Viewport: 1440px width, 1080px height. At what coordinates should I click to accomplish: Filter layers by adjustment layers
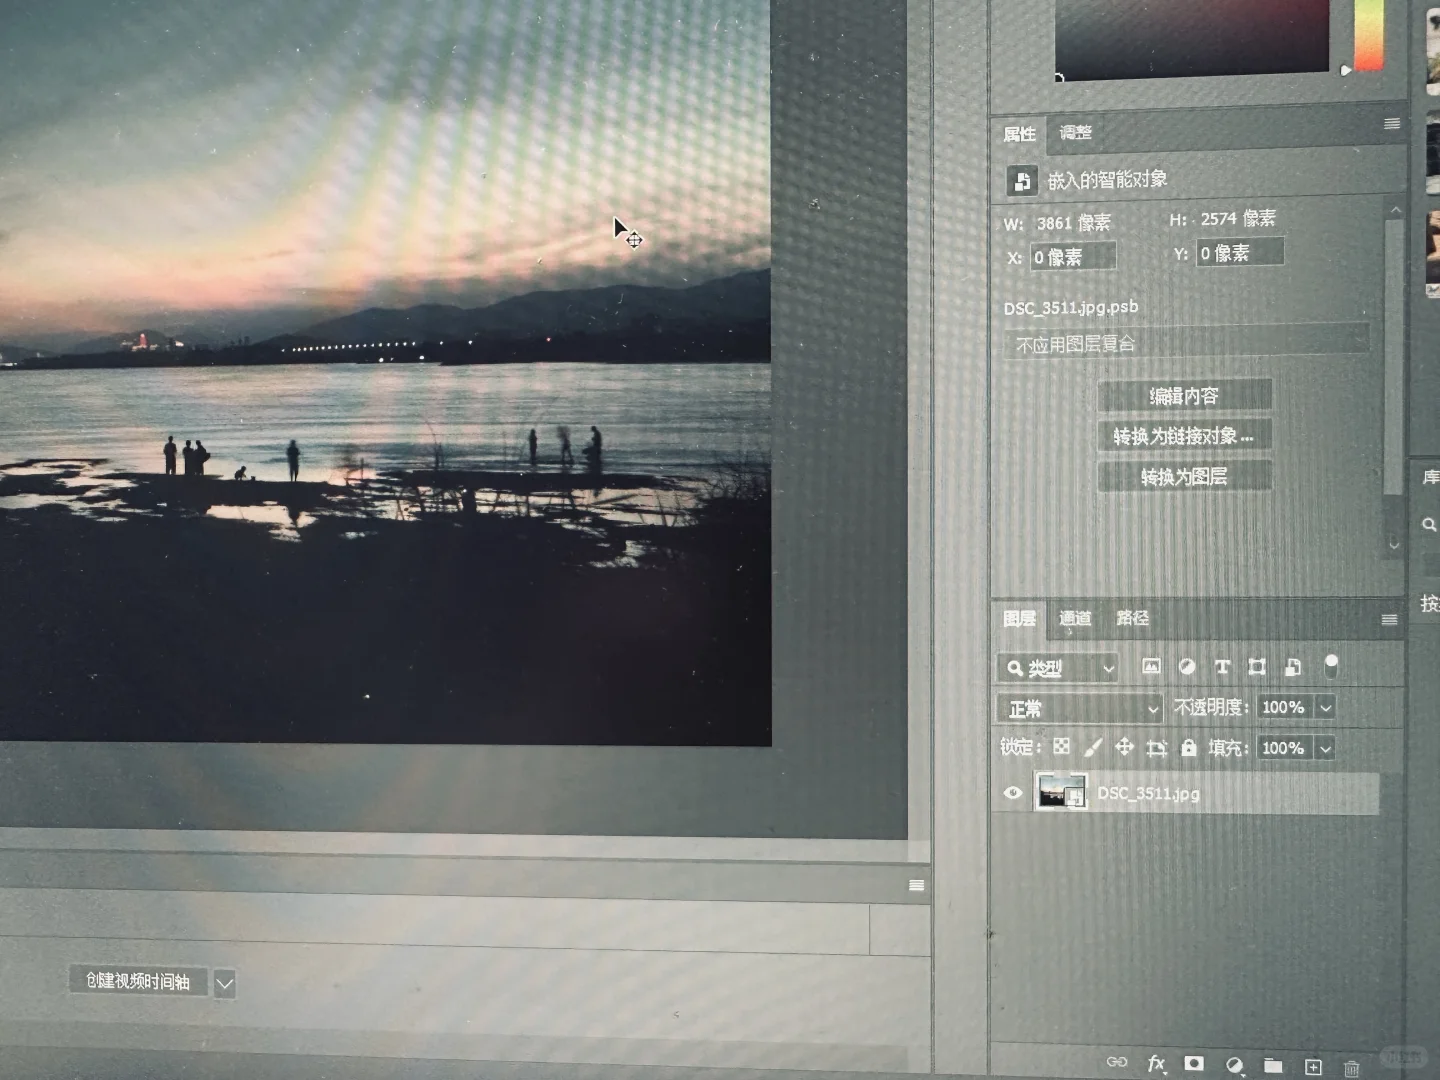pos(1187,667)
